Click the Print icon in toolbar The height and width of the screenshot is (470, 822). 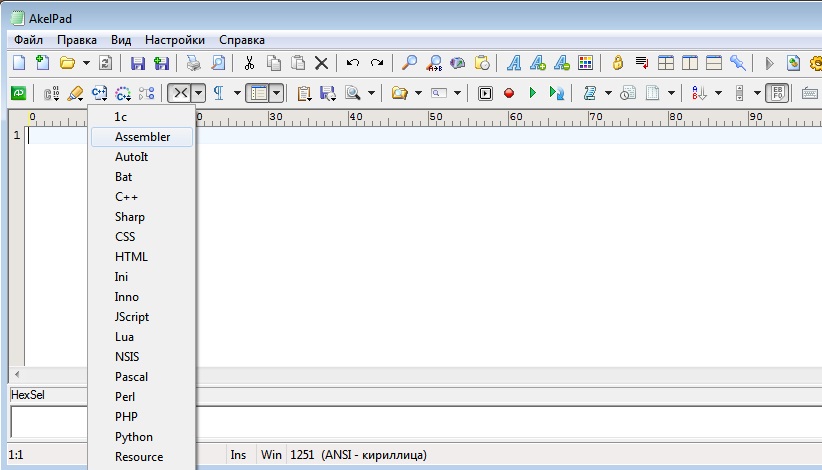coord(193,63)
